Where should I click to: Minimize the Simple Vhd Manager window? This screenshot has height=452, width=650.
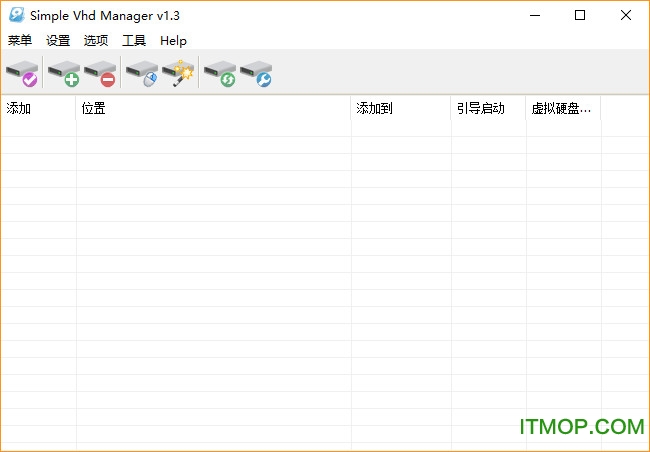click(x=535, y=15)
